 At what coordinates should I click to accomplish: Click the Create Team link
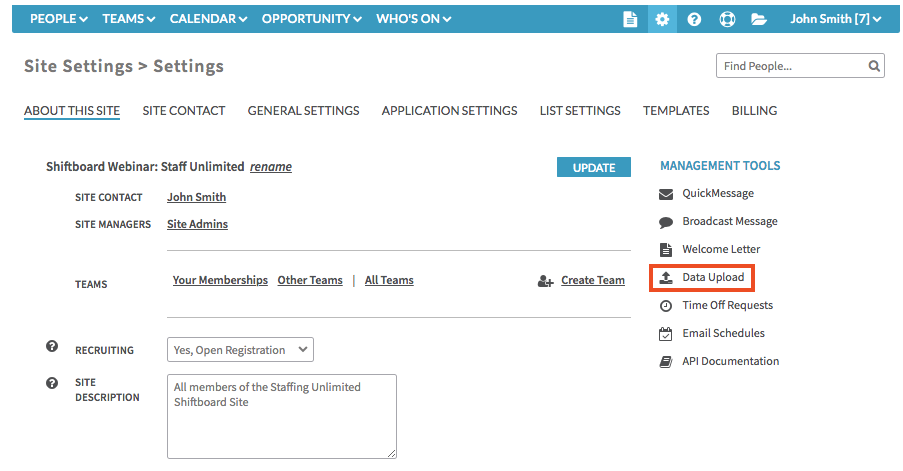pos(593,280)
